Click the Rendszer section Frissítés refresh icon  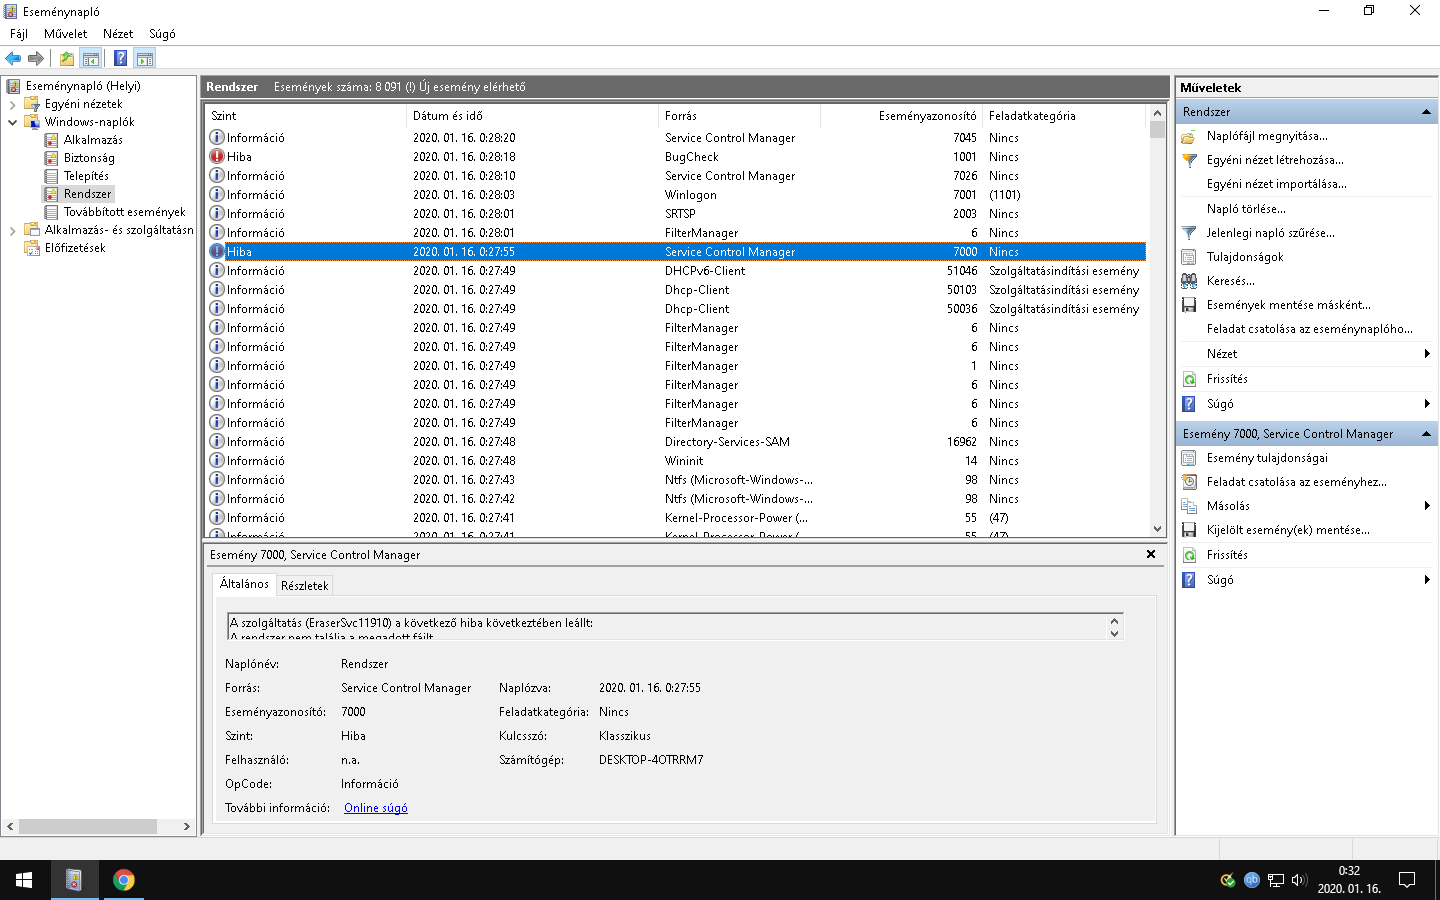[x=1189, y=379]
